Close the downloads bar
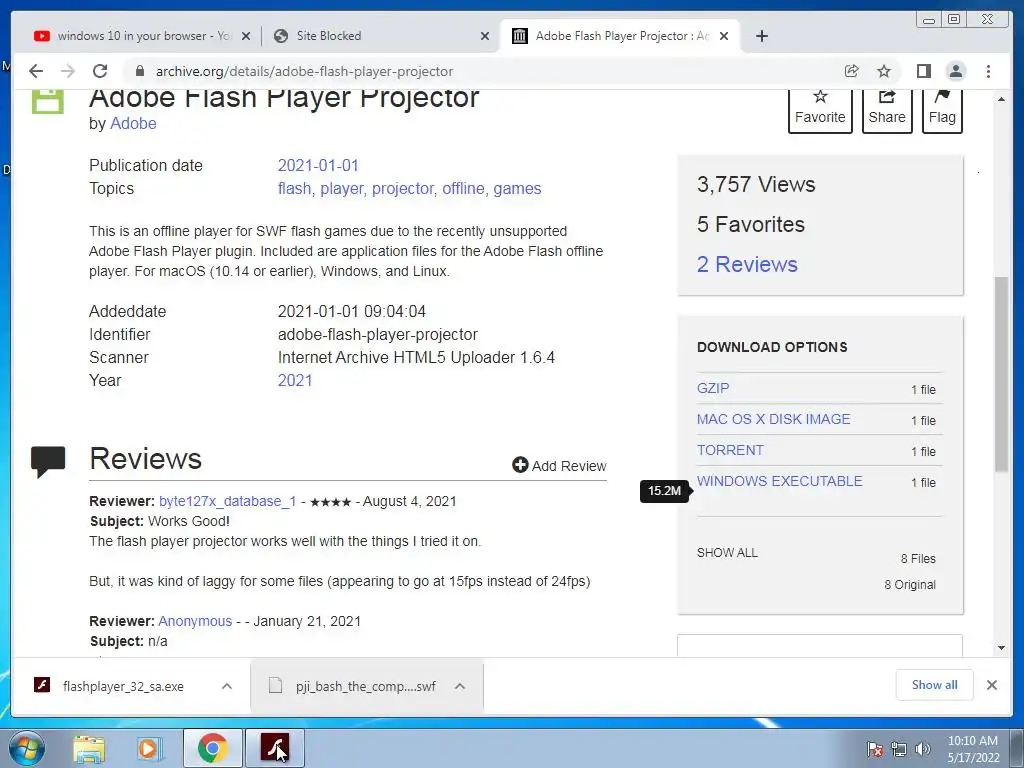 tap(991, 685)
